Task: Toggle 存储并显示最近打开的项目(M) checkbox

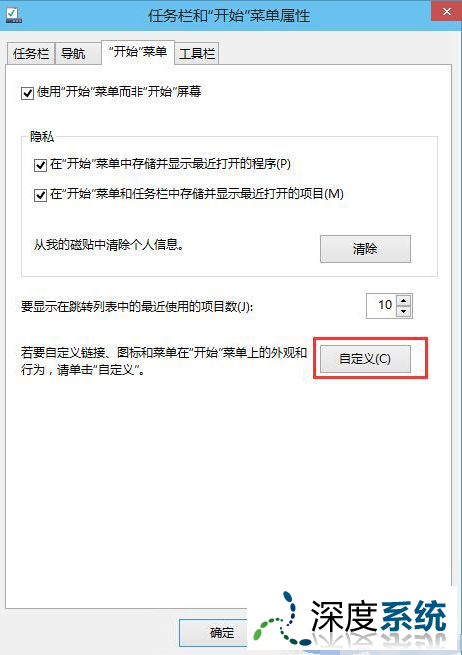Action: tap(40, 195)
